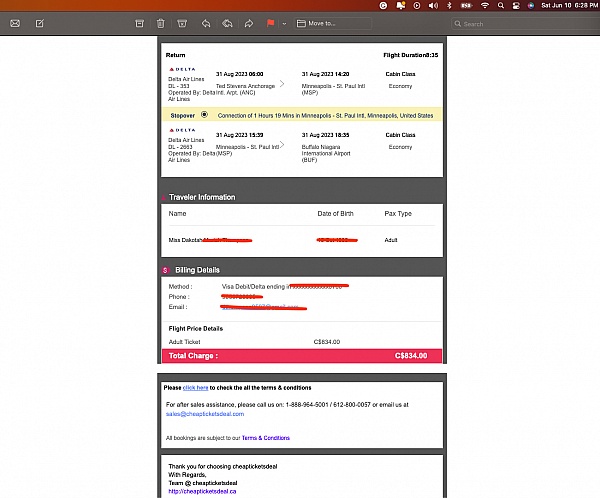600x498 pixels.
Task: Delete the email with the trash icon
Action: (161, 24)
